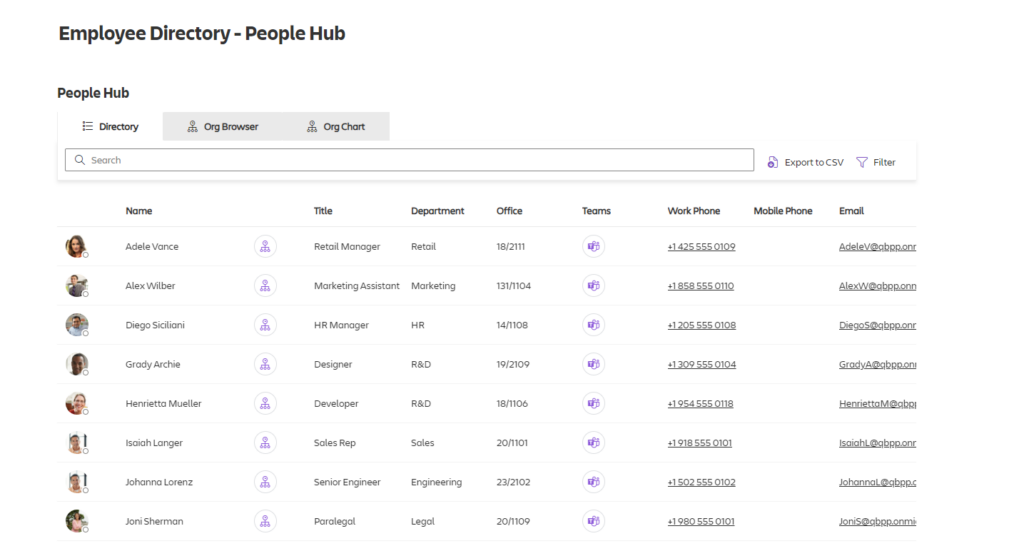
Task: Click office value 23/2102
Action: [x=513, y=481]
